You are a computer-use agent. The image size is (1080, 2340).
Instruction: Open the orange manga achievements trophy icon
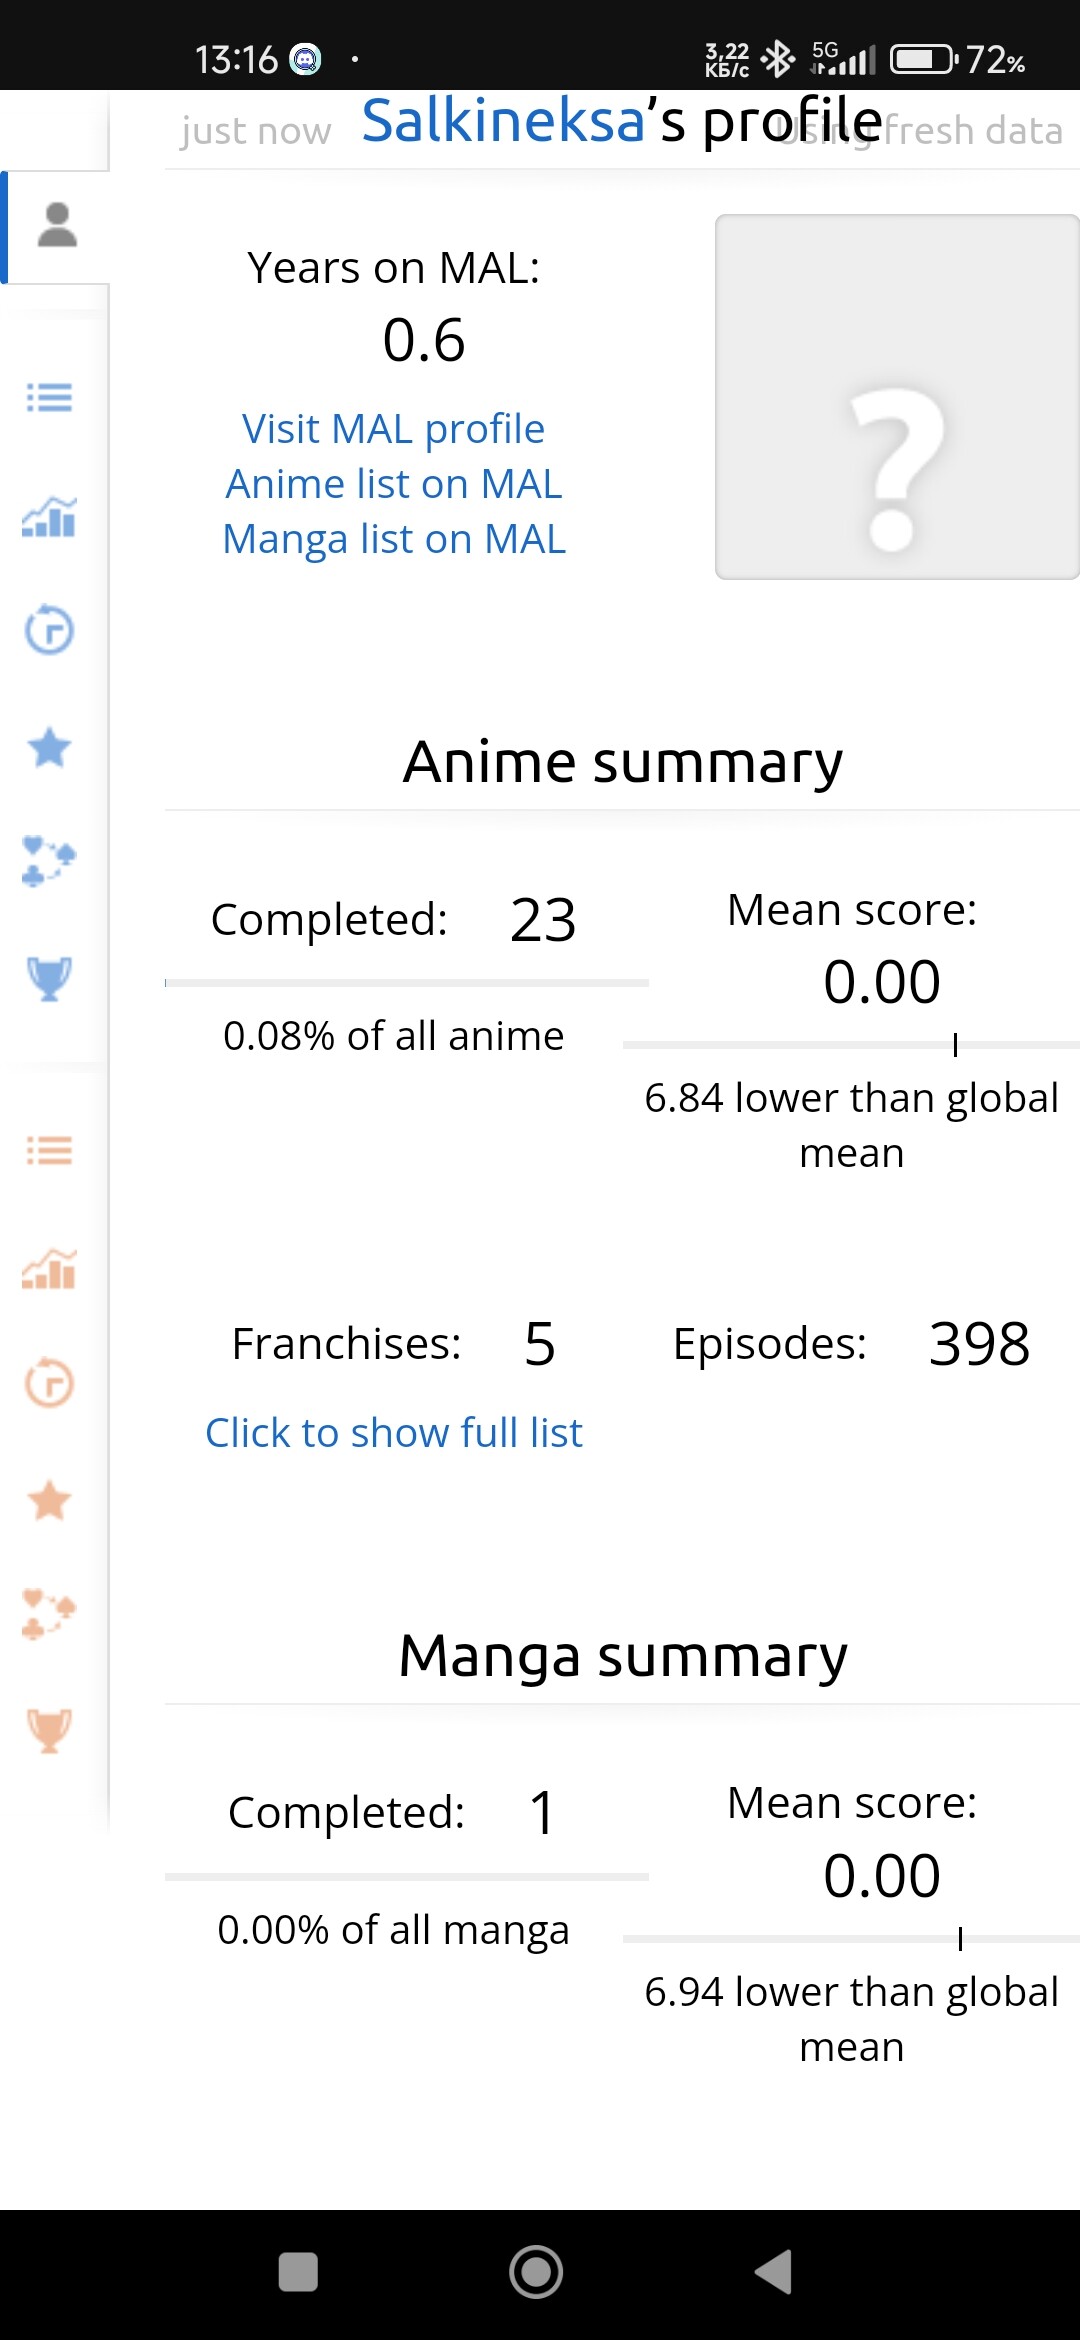pos(49,1730)
